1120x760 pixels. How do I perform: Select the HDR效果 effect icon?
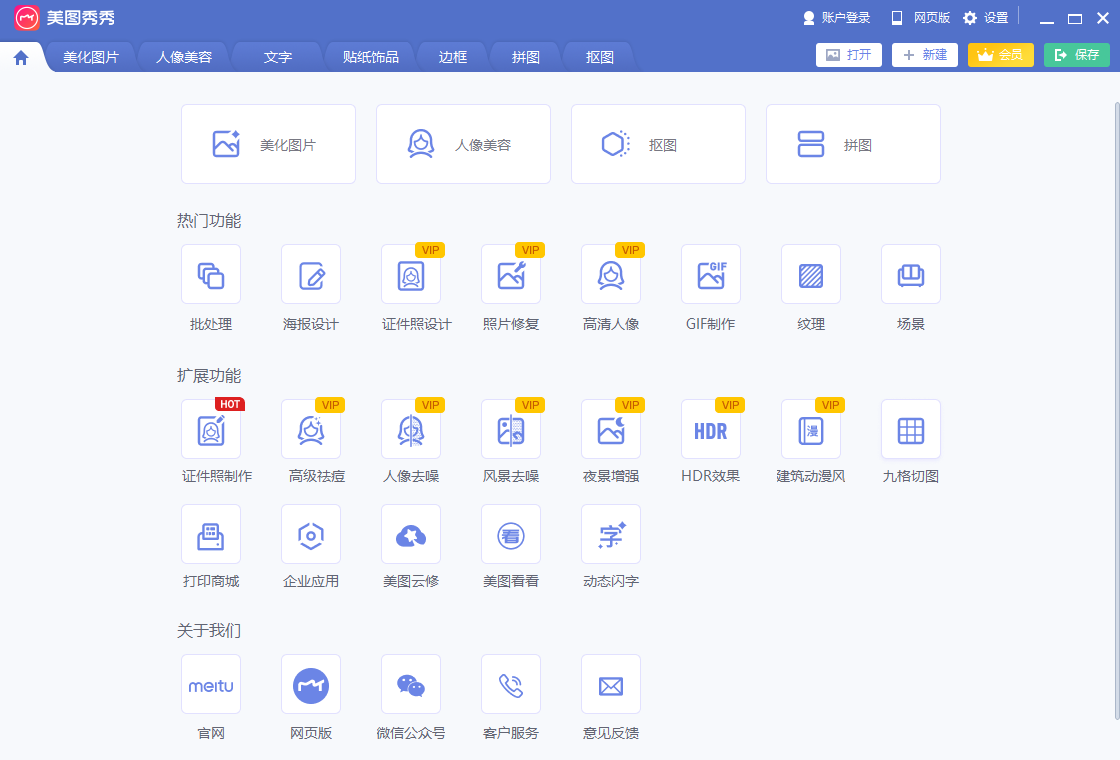[711, 430]
